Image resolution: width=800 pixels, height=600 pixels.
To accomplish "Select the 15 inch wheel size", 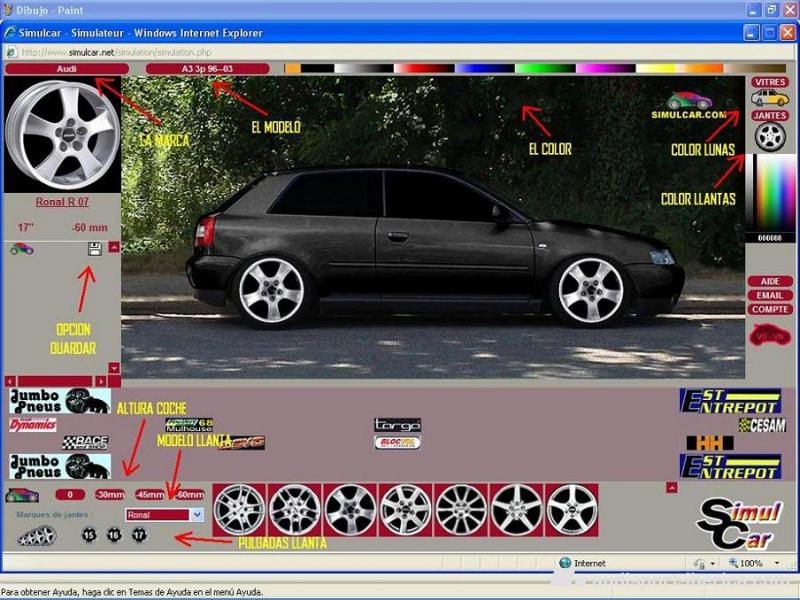I will 89,535.
